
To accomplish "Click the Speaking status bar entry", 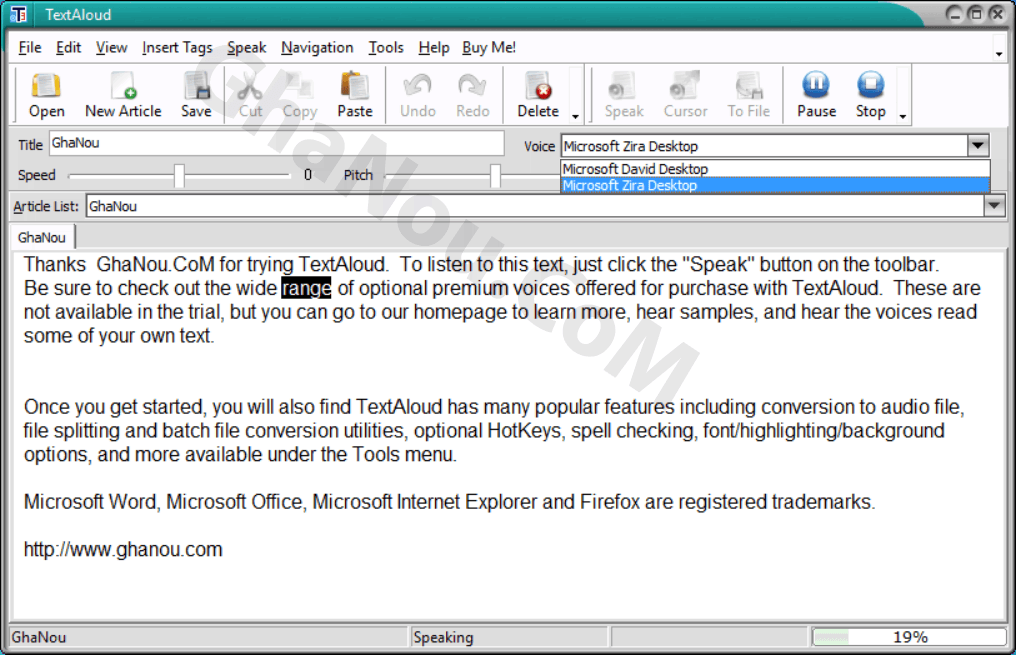I will pyautogui.click(x=509, y=637).
